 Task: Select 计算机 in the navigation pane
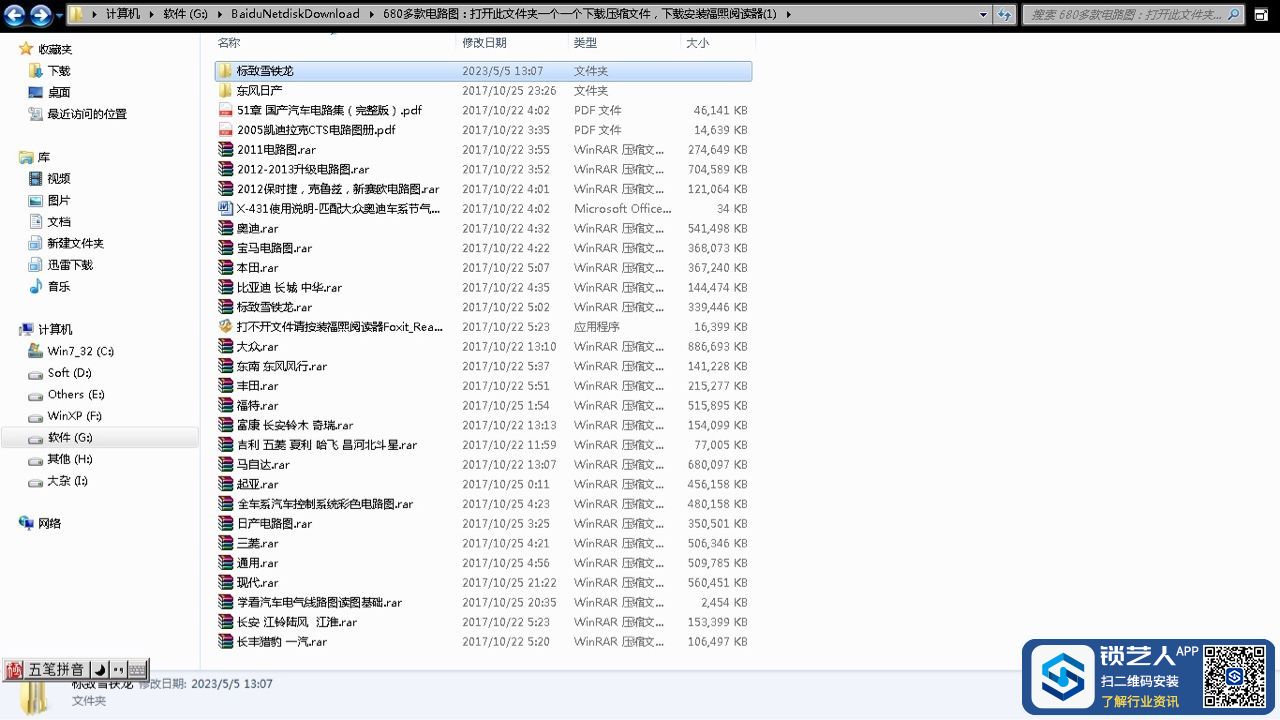[55, 330]
